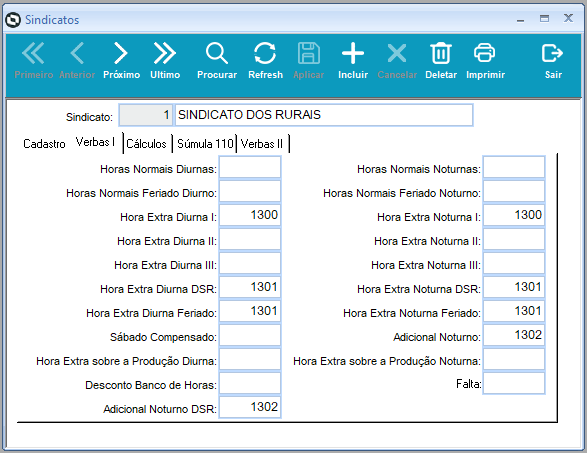The image size is (587, 453).
Task: Click Adicional Noturno DSR field
Action: point(250,407)
